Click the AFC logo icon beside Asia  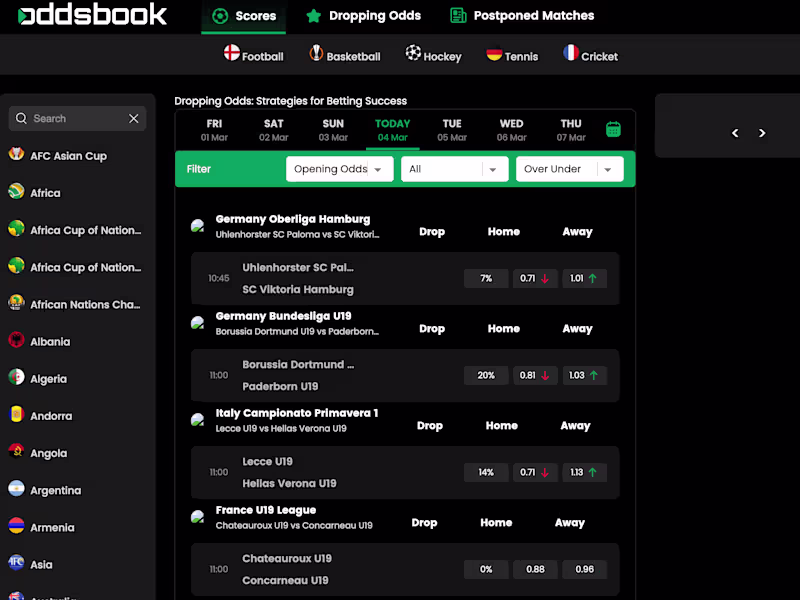[16, 562]
